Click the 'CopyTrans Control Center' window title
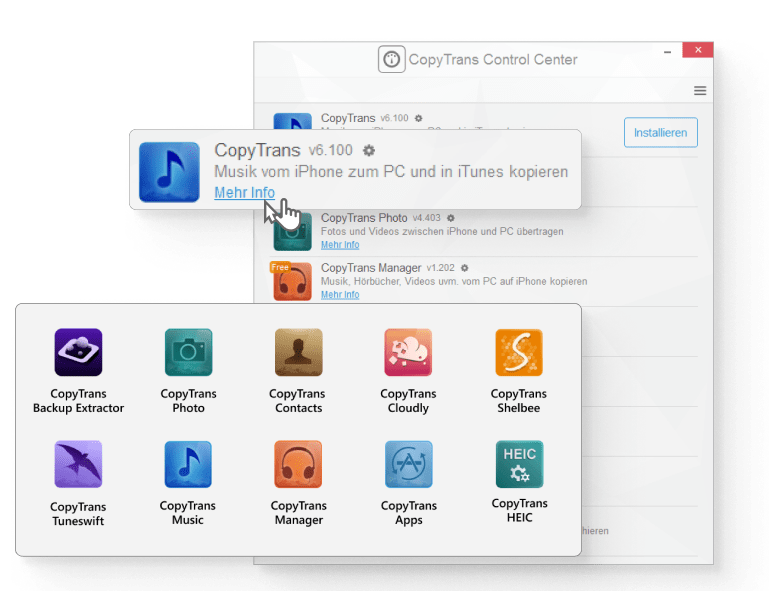Viewport: 769px width, 591px height. click(493, 60)
